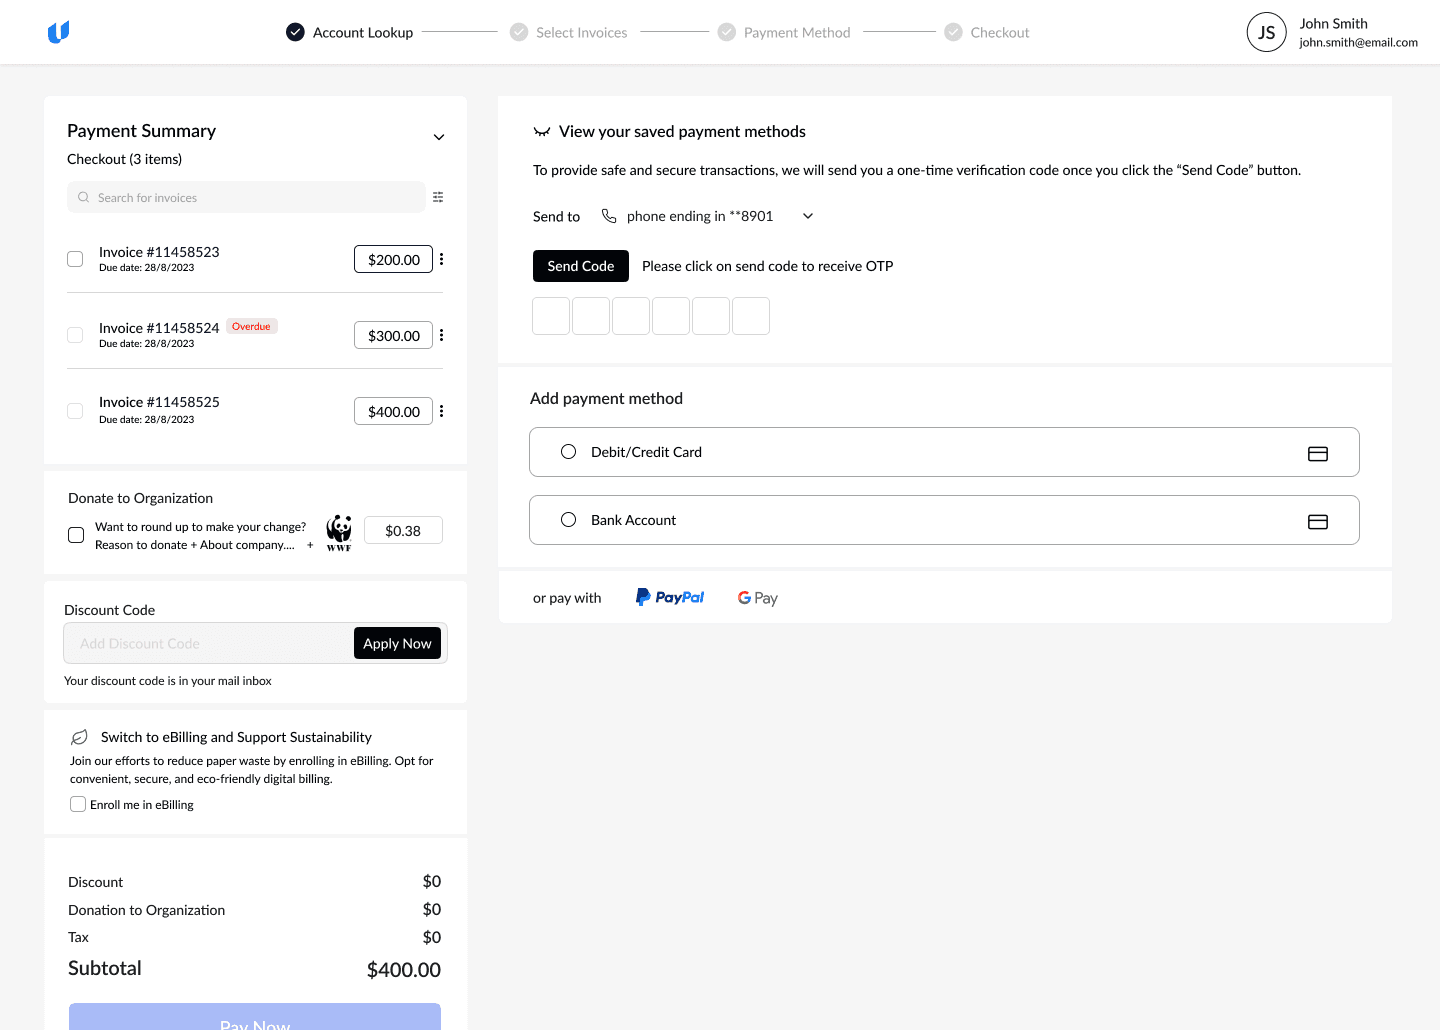The width and height of the screenshot is (1440, 1030).
Task: Click the Subtotal $400.00 value
Action: click(404, 969)
